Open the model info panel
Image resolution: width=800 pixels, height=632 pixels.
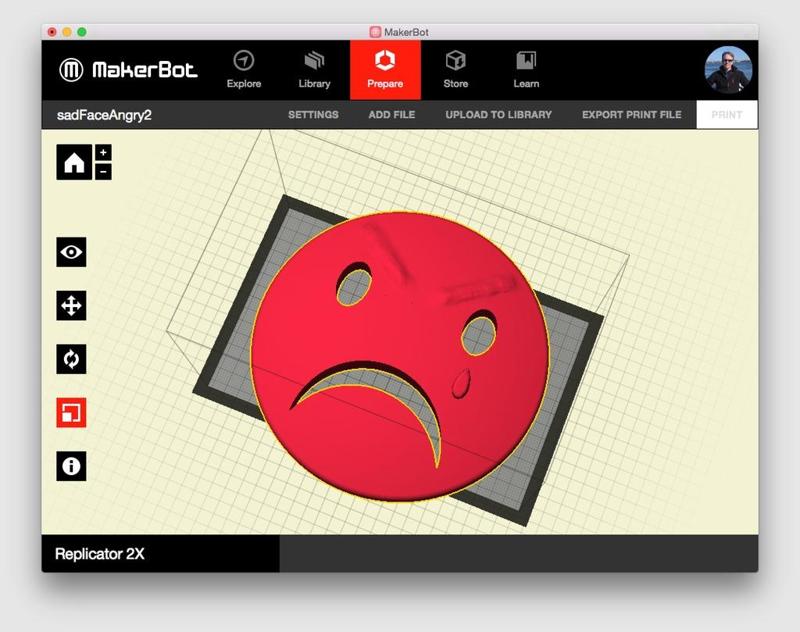pyautogui.click(x=71, y=466)
